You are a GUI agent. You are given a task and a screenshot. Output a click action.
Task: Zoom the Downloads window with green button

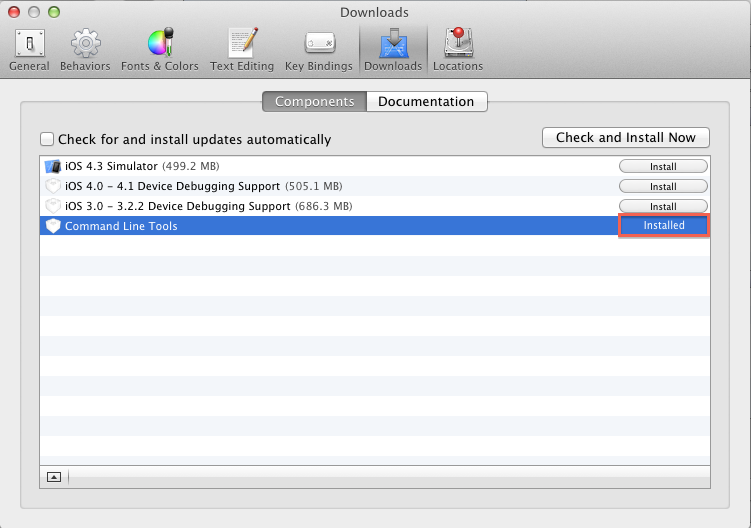[x=54, y=12]
